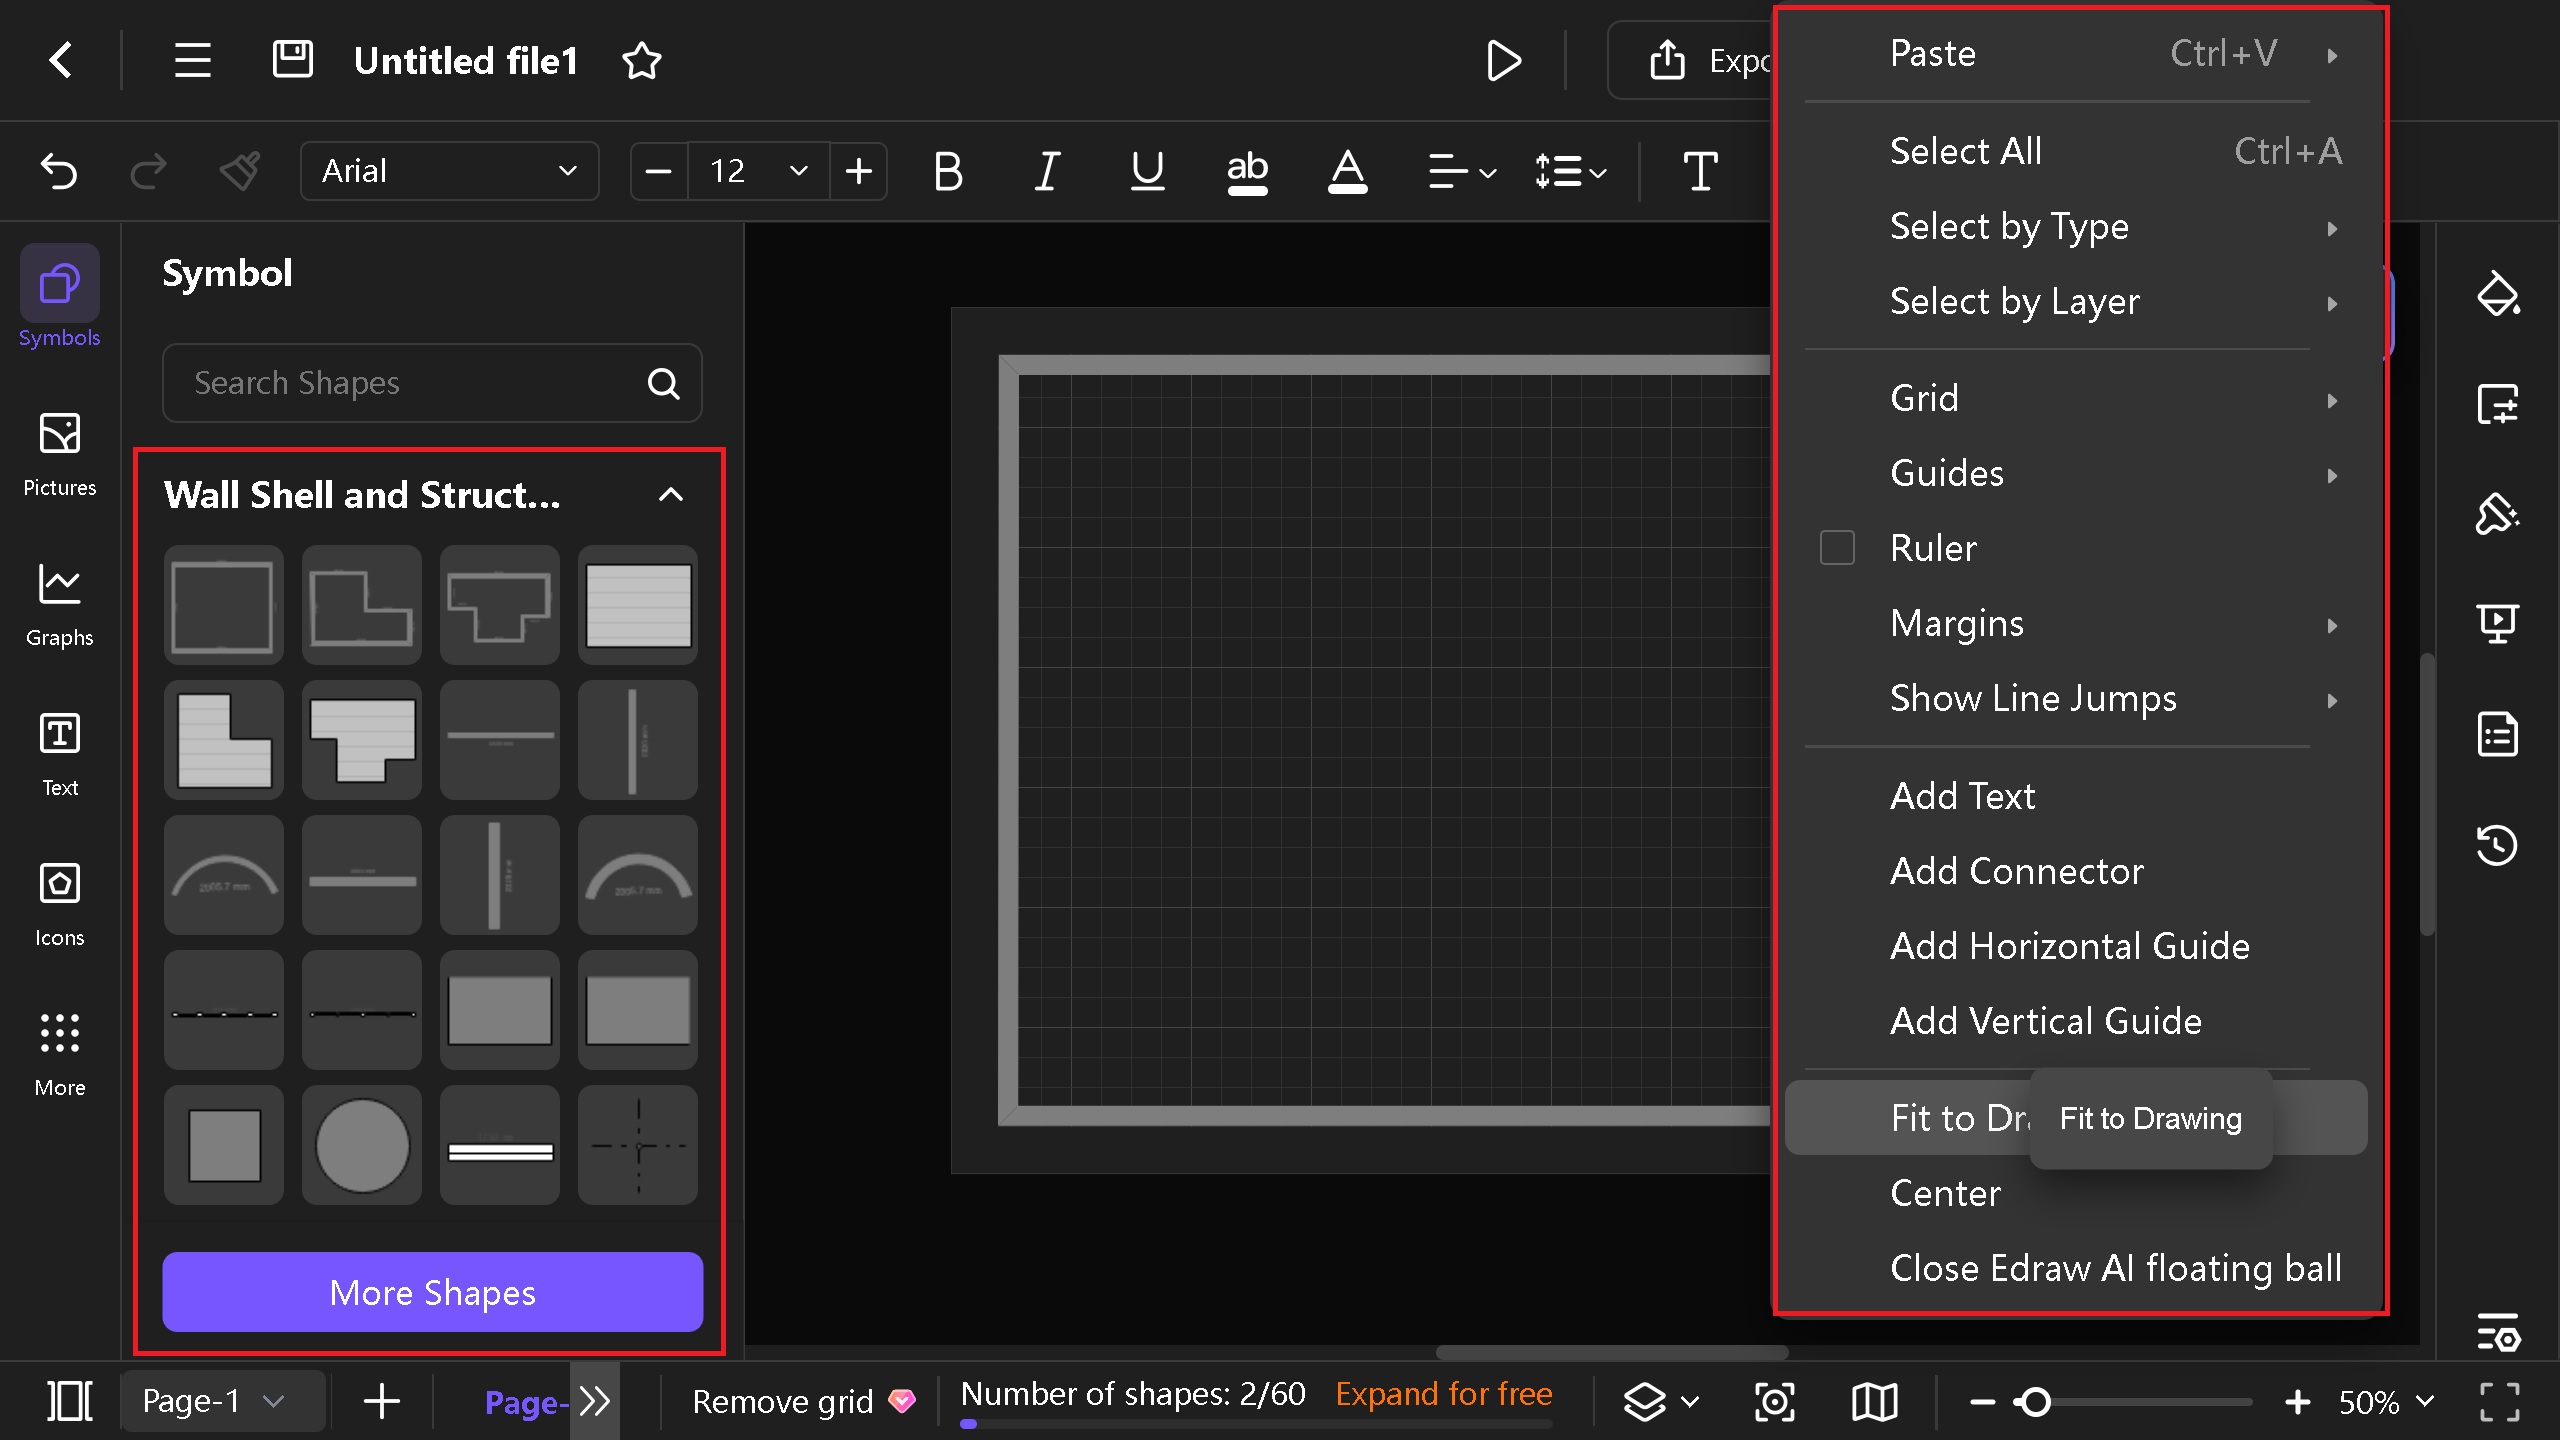This screenshot has width=2560, height=1440.
Task: Select the L-shaped room shape thumbnail
Action: pyautogui.click(x=361, y=605)
